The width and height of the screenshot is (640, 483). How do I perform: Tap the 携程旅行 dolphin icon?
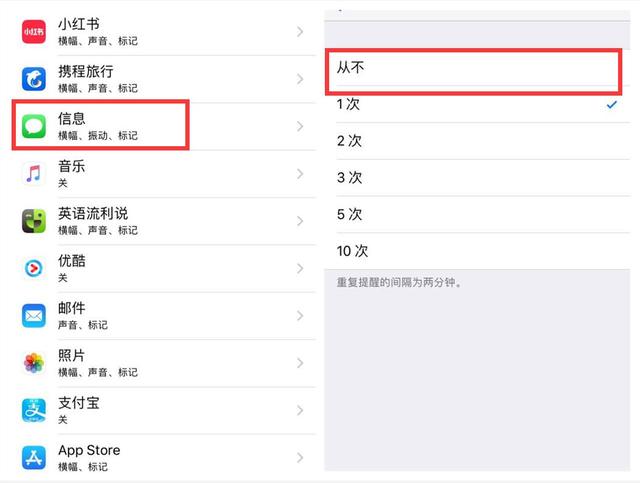click(33, 79)
